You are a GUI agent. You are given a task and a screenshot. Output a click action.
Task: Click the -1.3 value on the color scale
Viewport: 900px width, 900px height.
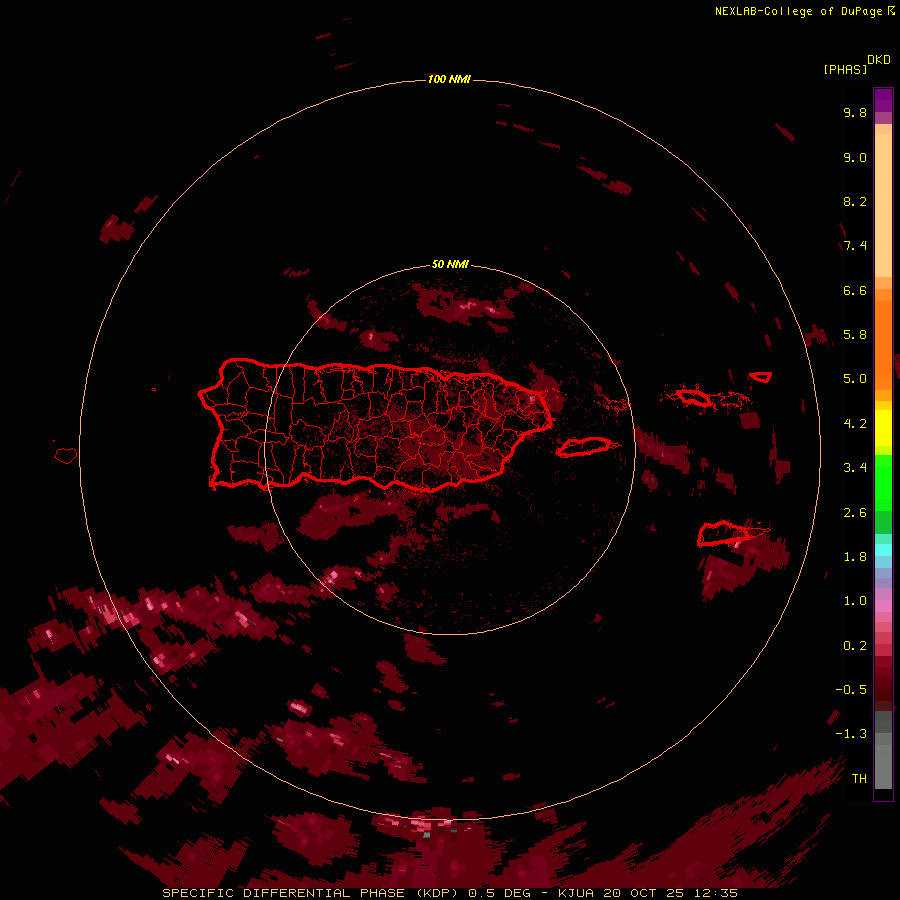click(851, 734)
